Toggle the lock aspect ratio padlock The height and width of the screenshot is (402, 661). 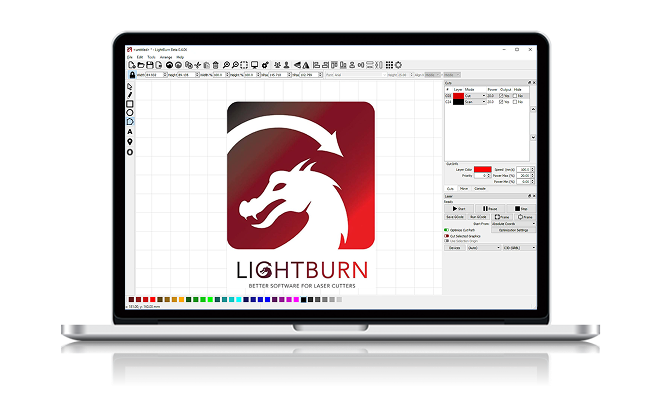tap(130, 74)
